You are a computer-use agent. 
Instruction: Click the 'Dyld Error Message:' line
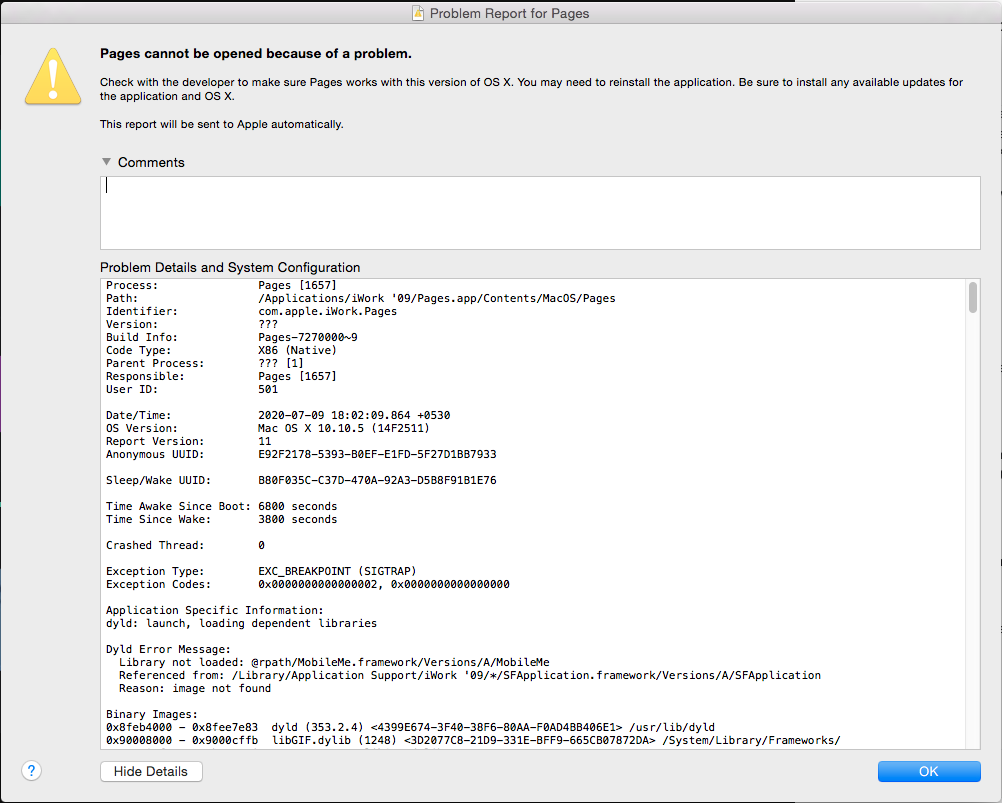pos(168,649)
